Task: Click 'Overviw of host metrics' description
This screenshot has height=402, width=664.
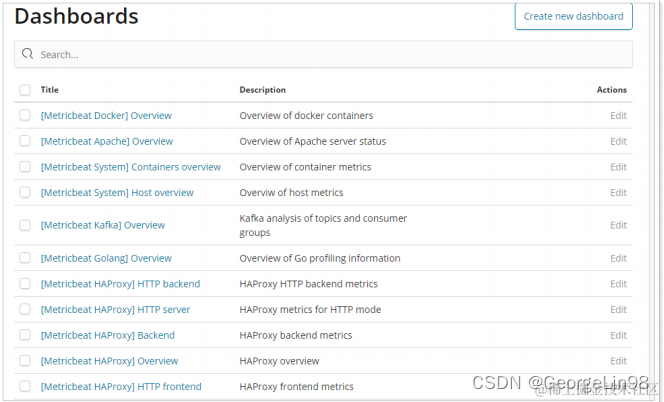Action: (291, 193)
